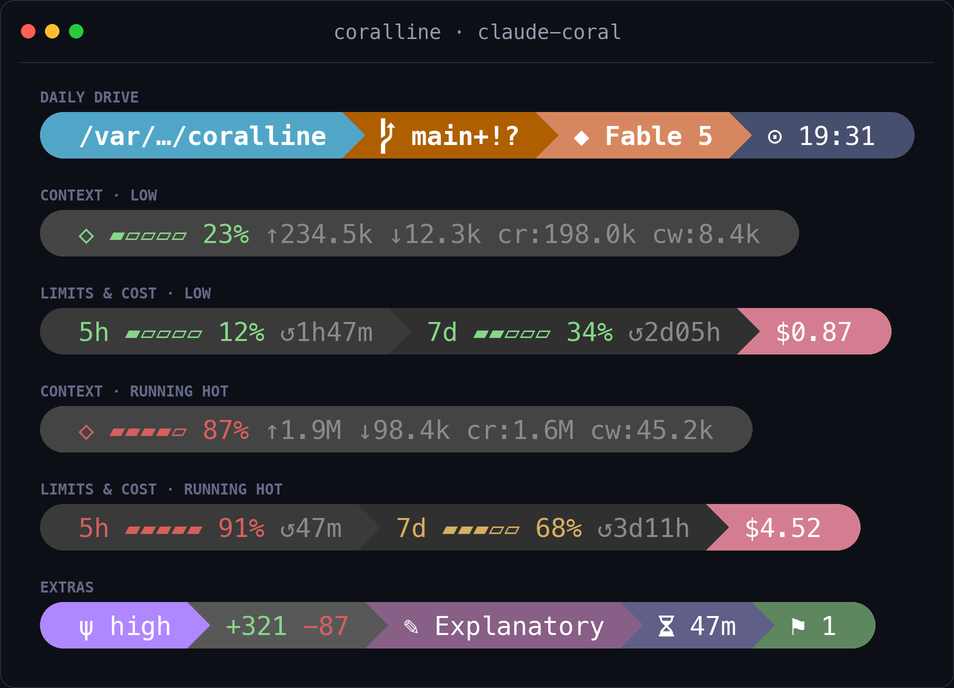
Task: Close the window with the red button
Action: pyautogui.click(x=28, y=31)
